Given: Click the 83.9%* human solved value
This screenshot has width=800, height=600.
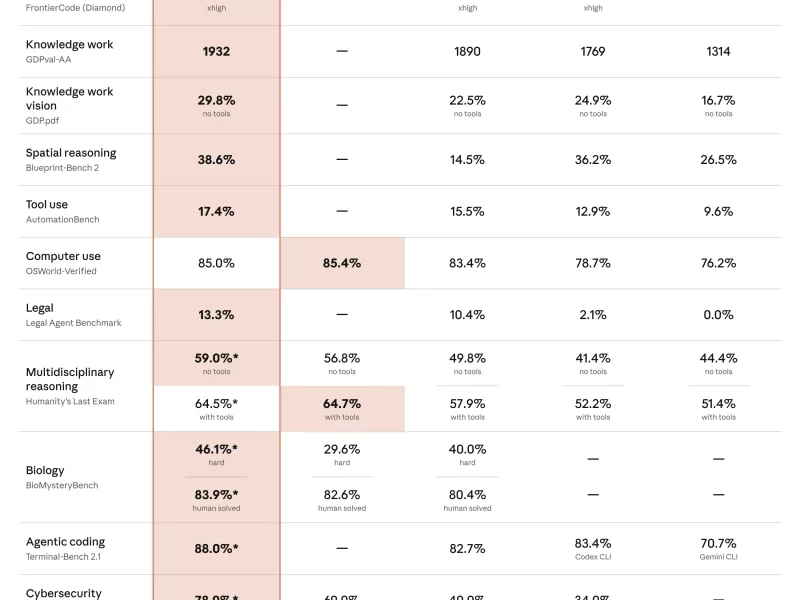Looking at the screenshot, I should 216,500.
